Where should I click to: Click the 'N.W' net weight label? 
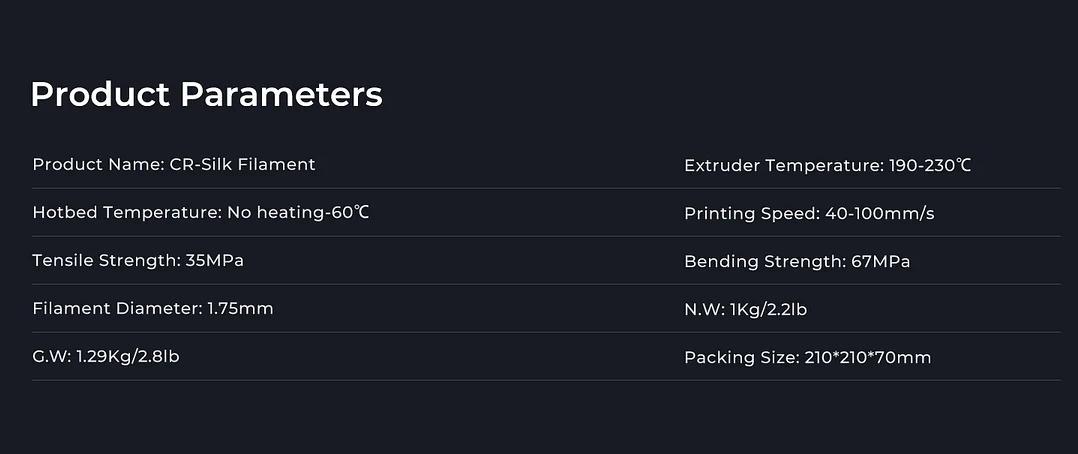coord(704,310)
